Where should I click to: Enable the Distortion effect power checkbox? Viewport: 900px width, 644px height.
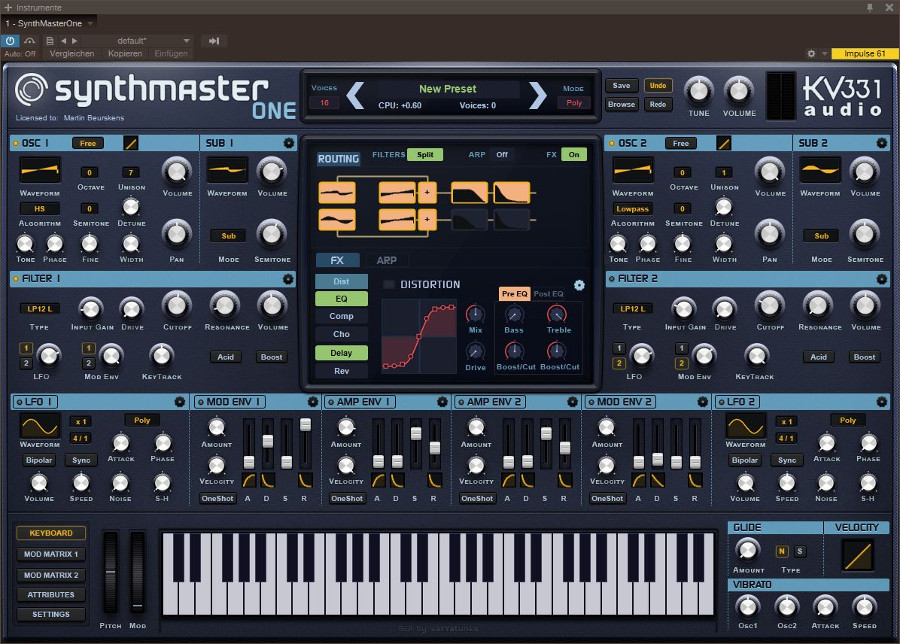point(389,284)
